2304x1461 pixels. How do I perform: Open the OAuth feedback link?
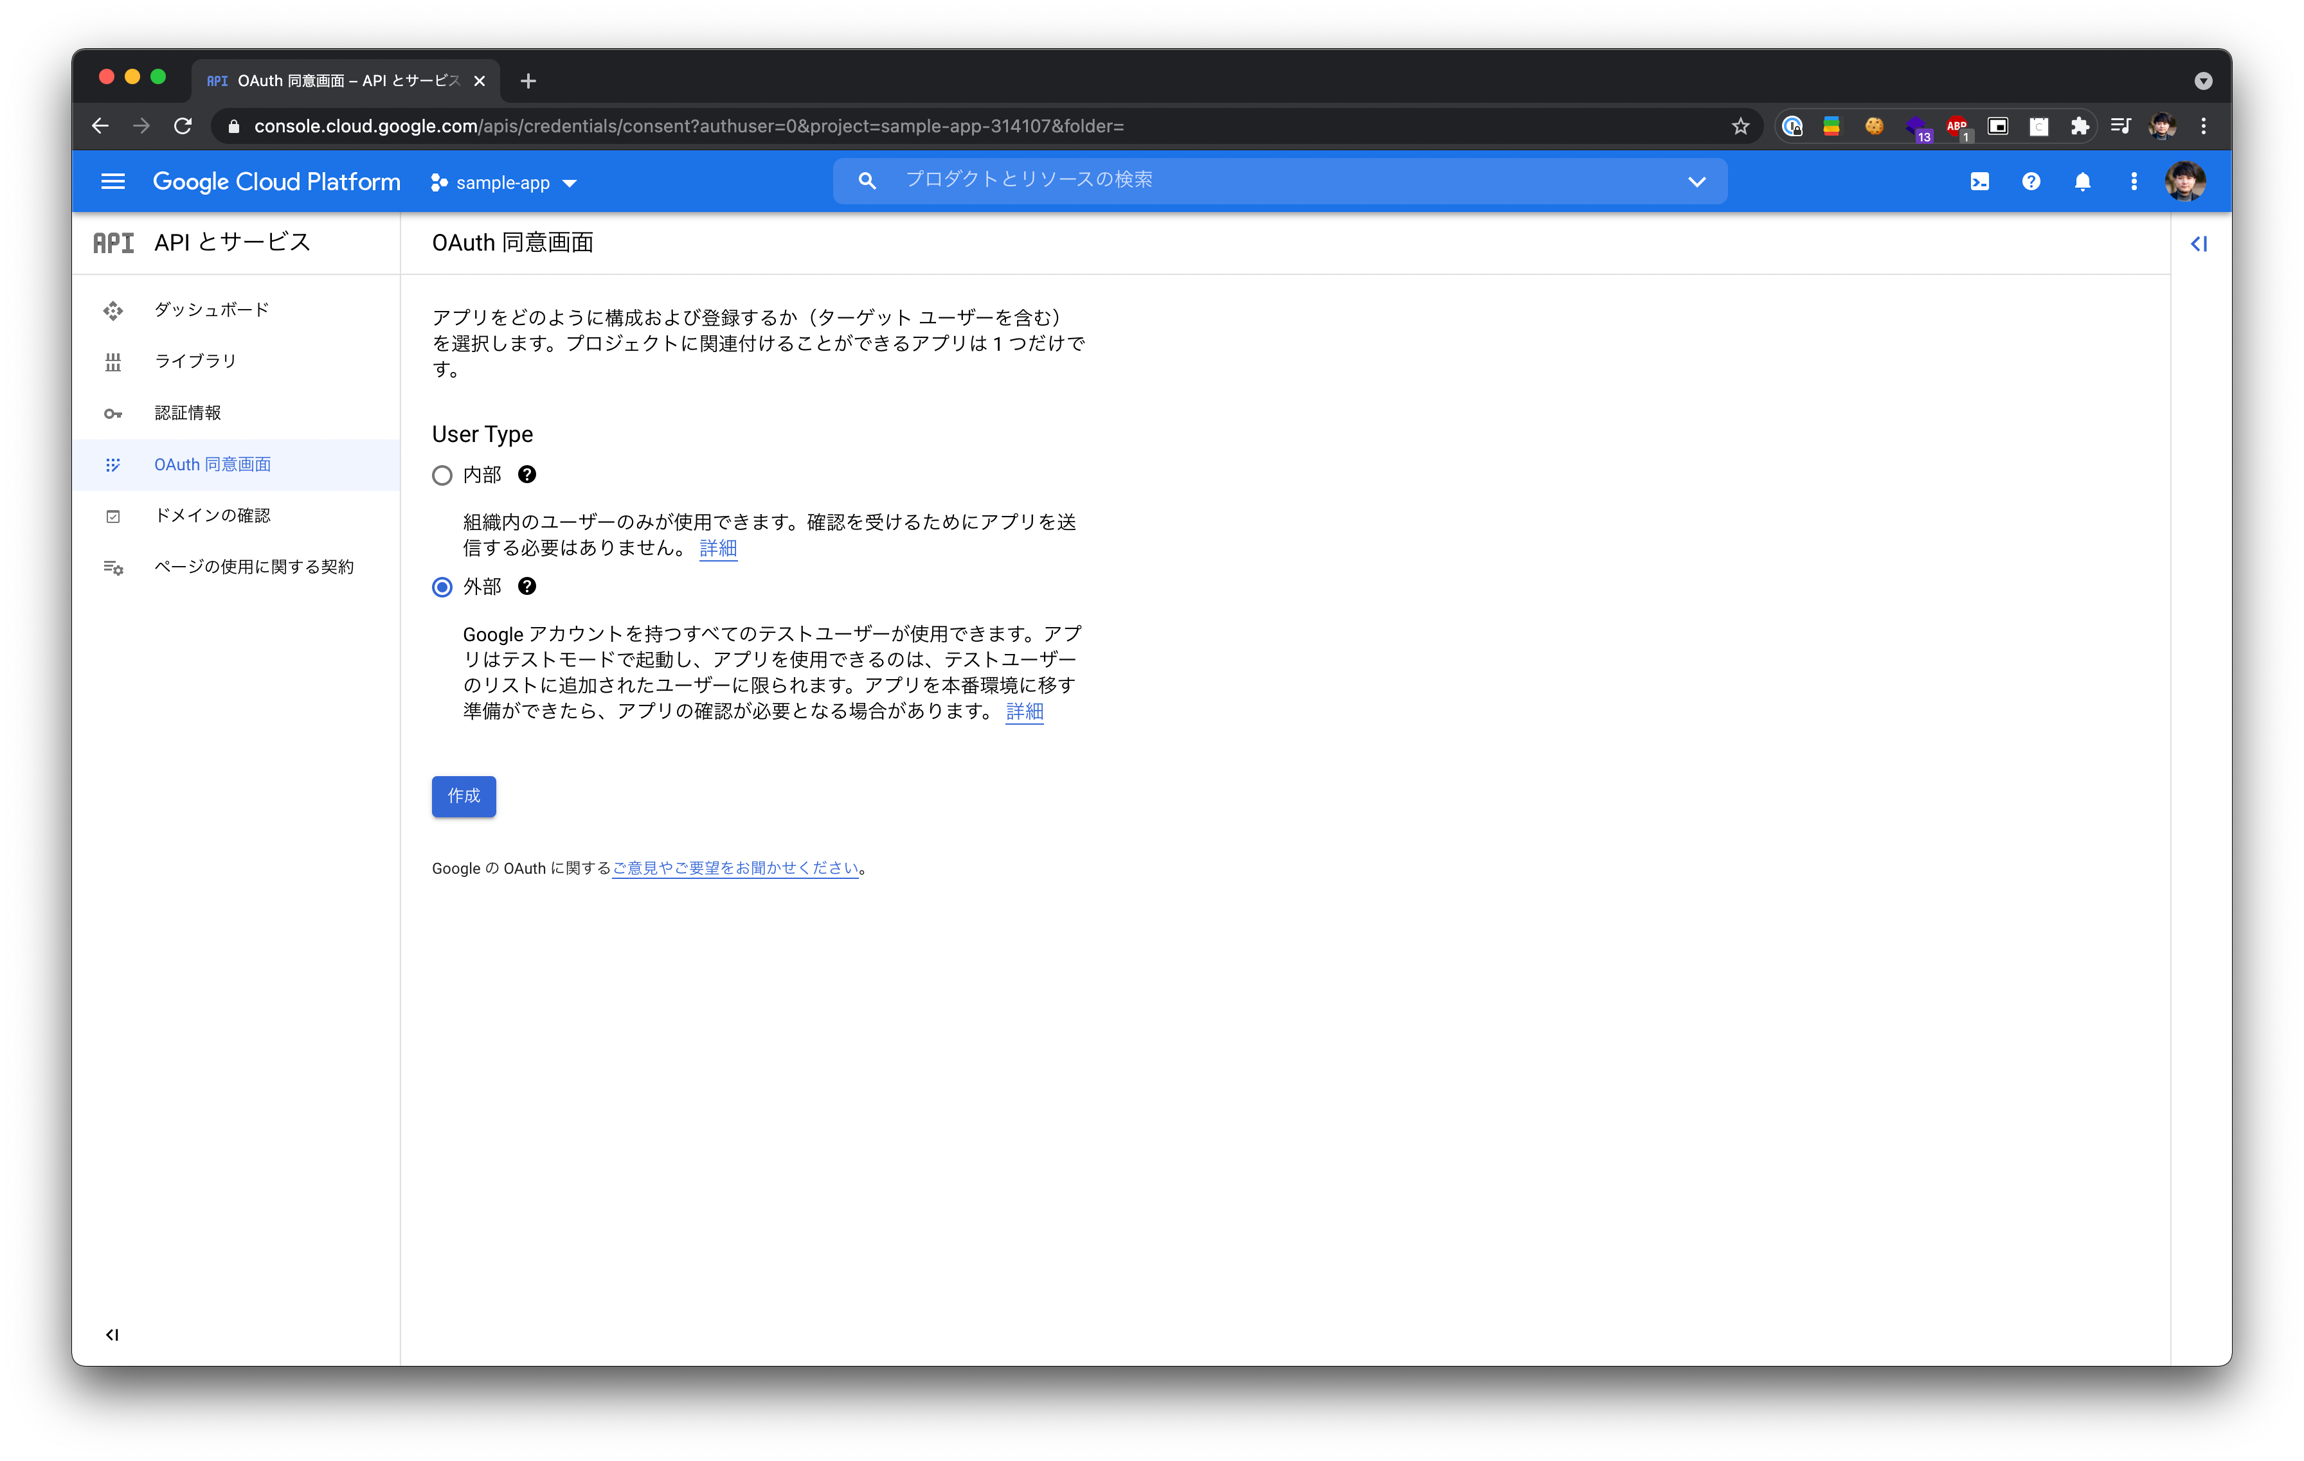click(735, 868)
